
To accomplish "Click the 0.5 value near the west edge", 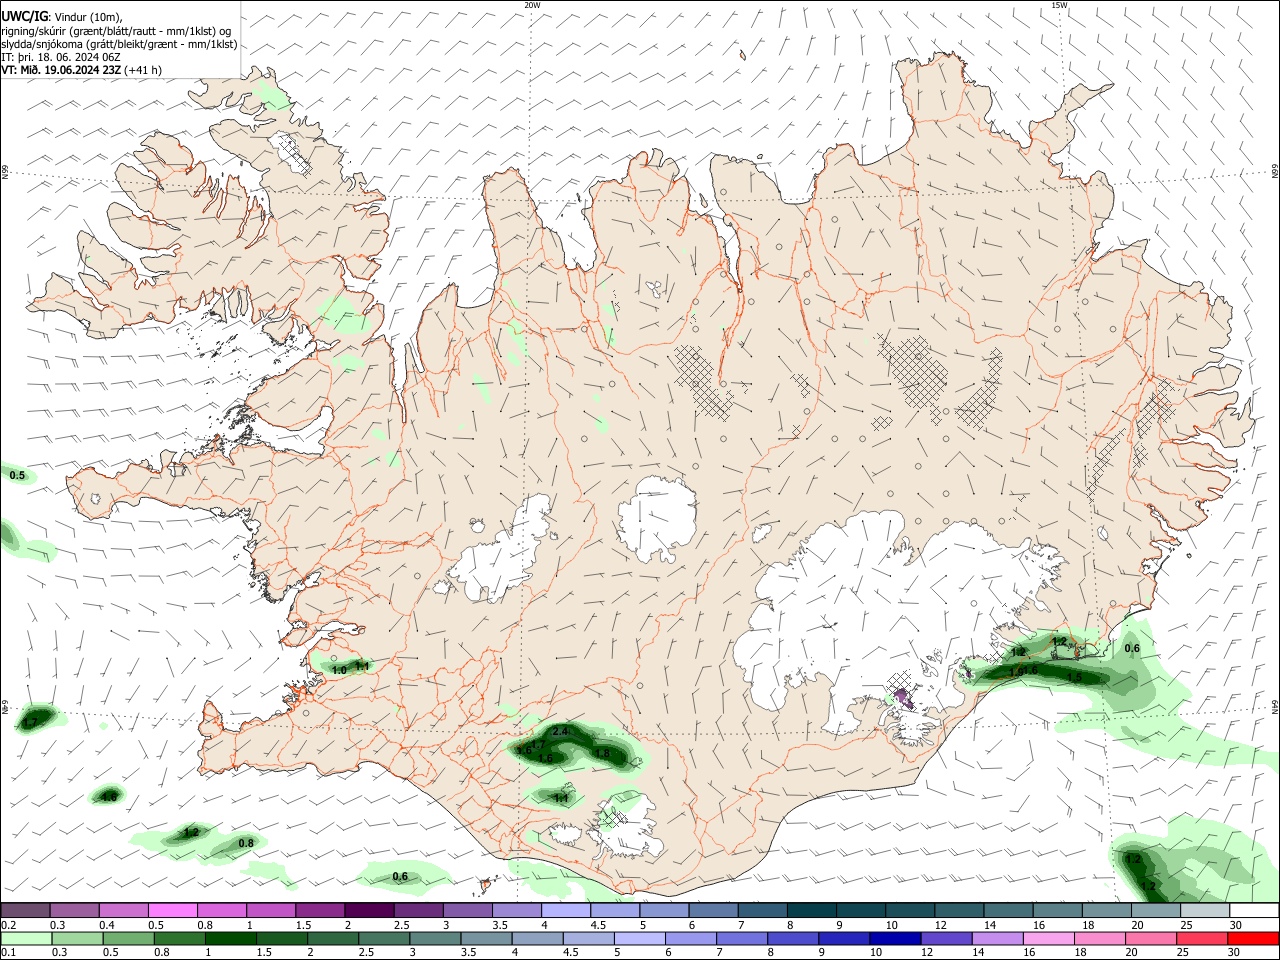I will (17, 475).
